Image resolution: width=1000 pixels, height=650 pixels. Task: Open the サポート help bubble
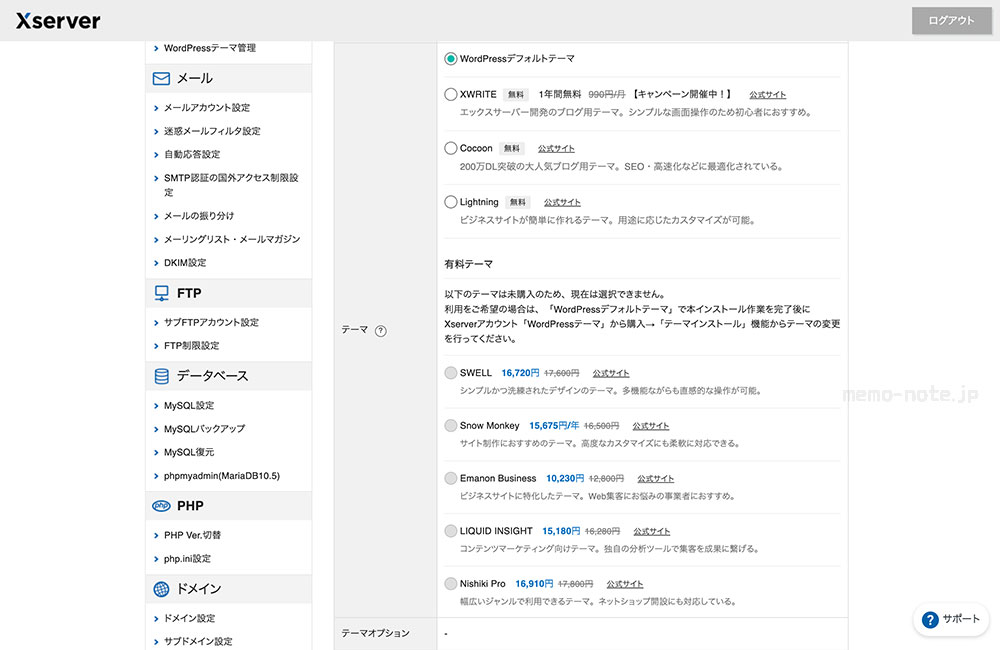coord(951,619)
